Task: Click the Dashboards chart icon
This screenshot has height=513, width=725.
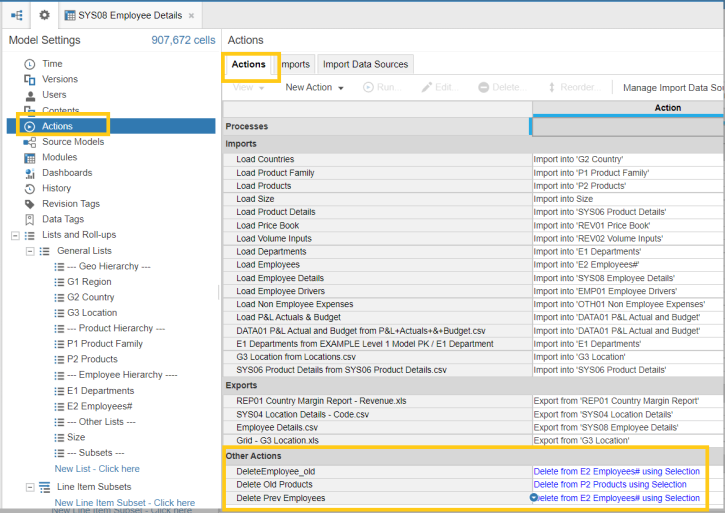Action: (30, 173)
